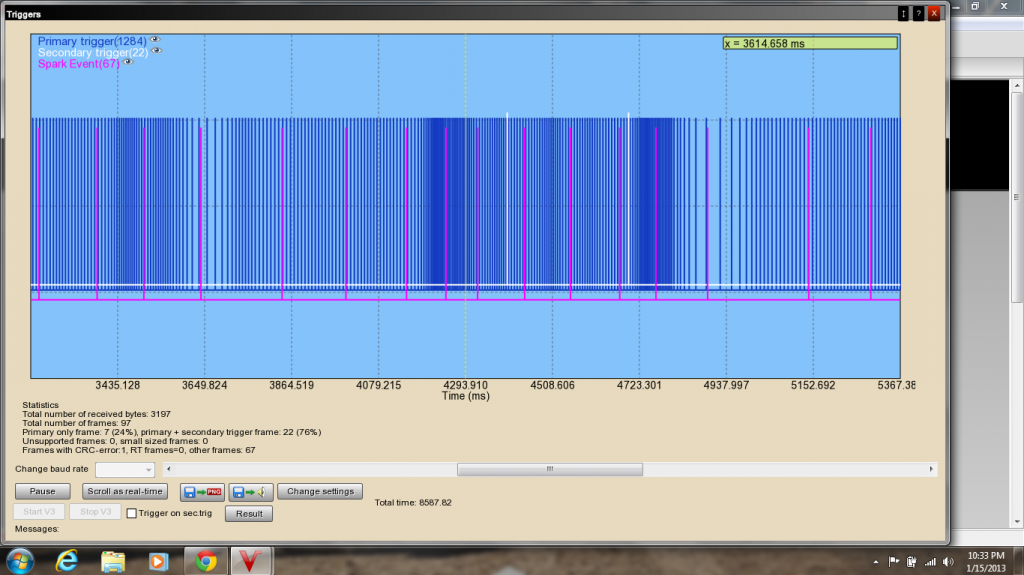Hide the Secondary trigger trace
This screenshot has height=575, width=1024.
157,51
